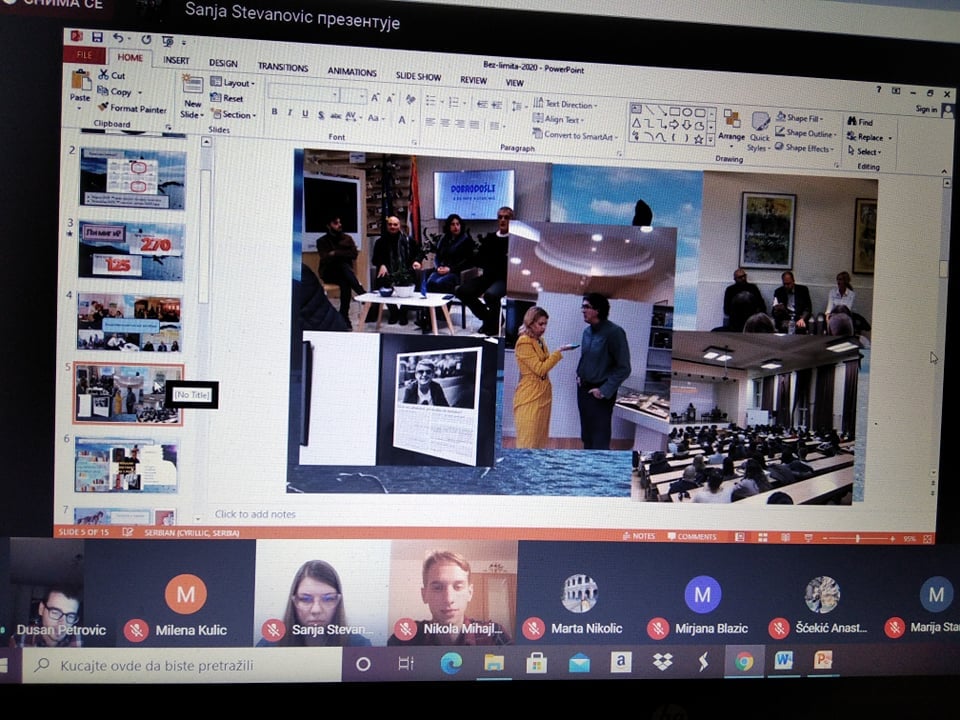This screenshot has height=720, width=960.
Task: Open Microsoft Edge from the taskbar
Action: pyautogui.click(x=451, y=662)
